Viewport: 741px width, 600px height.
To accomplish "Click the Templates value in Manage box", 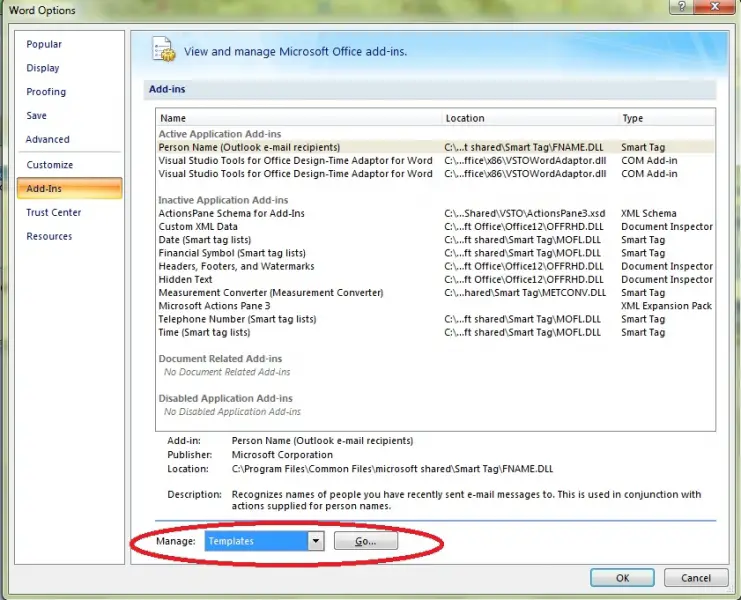I will 256,541.
